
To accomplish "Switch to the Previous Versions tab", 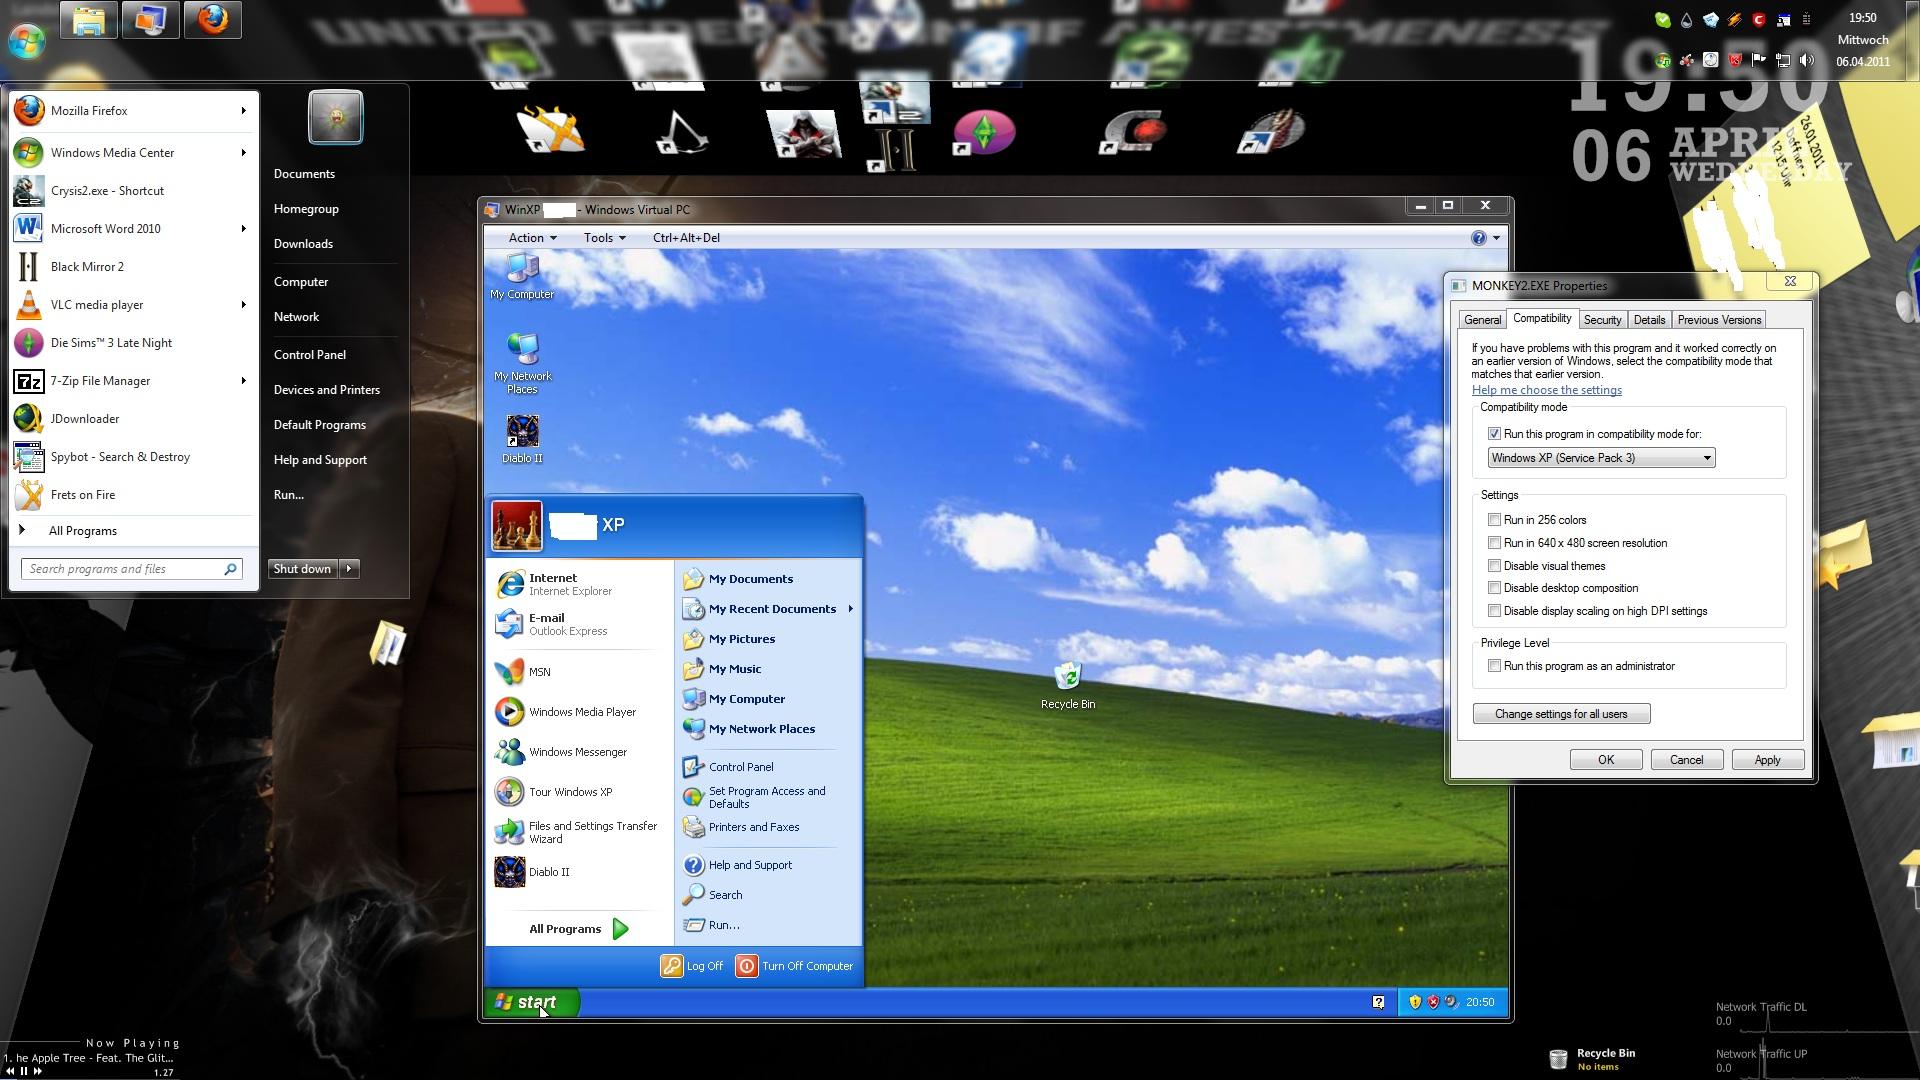I will pyautogui.click(x=1719, y=320).
